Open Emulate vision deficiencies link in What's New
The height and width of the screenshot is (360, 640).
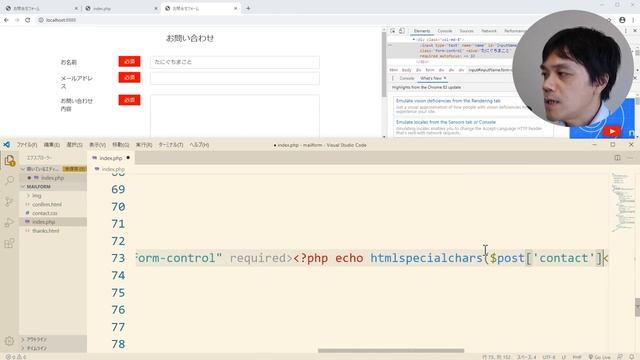448,100
